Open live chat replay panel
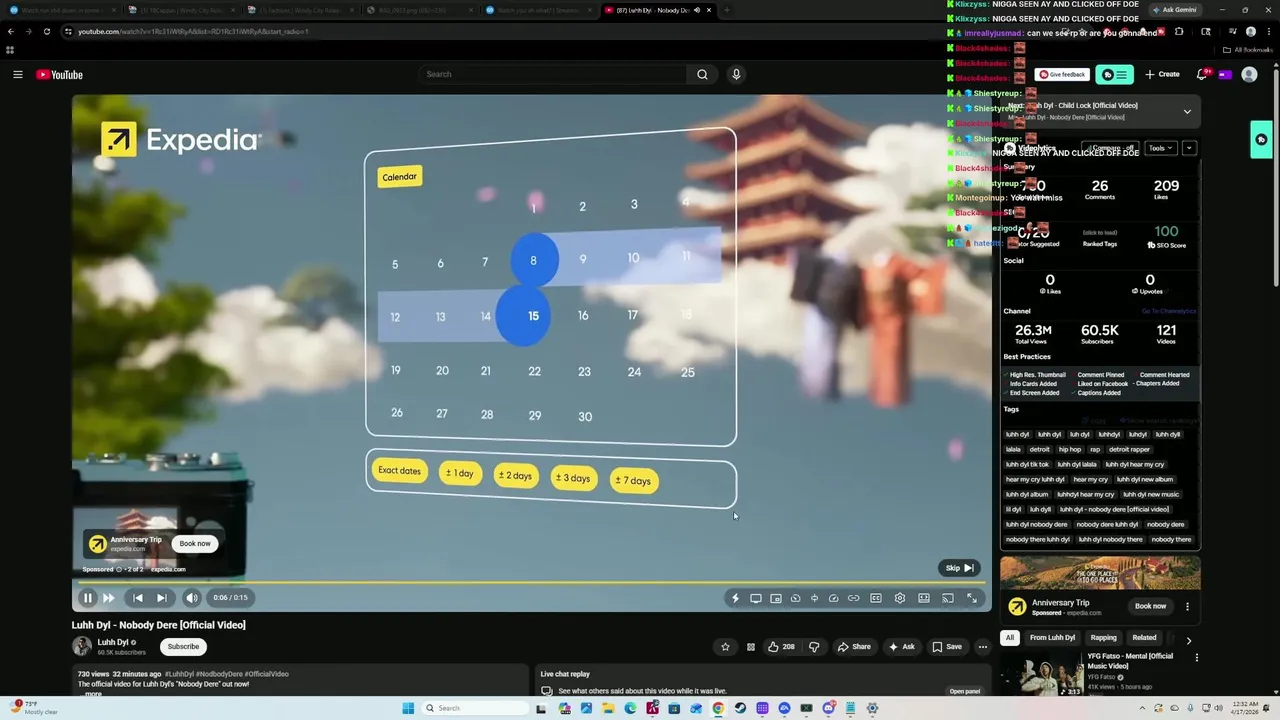 point(964,691)
